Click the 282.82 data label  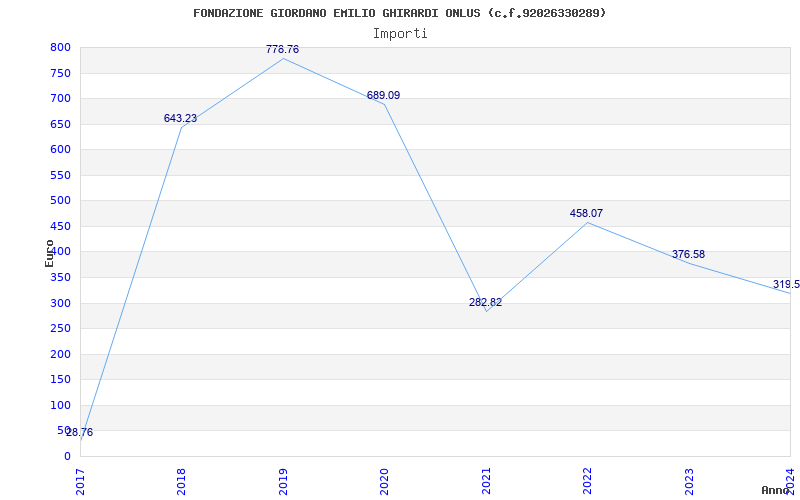485,302
